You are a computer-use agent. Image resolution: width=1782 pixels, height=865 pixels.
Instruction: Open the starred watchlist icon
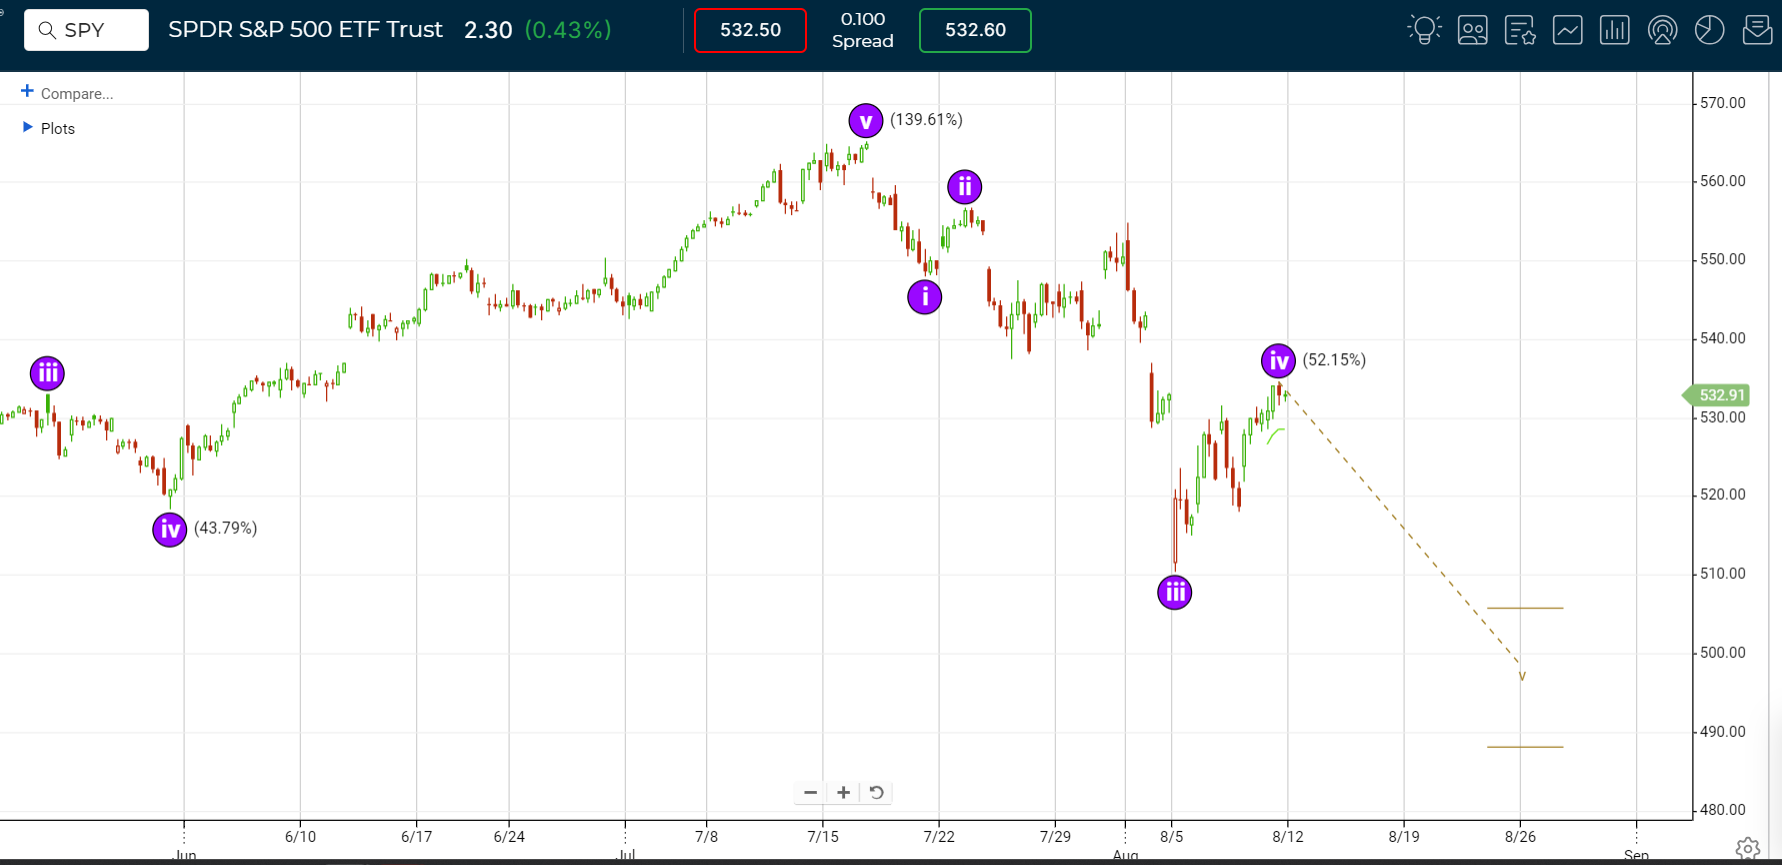click(x=1520, y=30)
